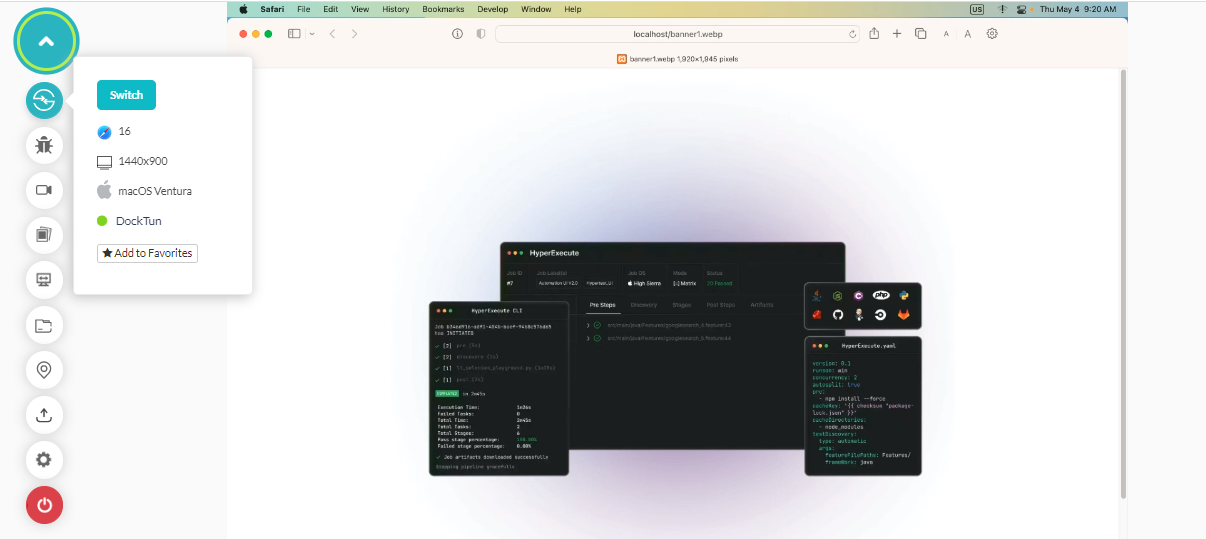Toggle the switch-browser panel icon

click(x=44, y=100)
